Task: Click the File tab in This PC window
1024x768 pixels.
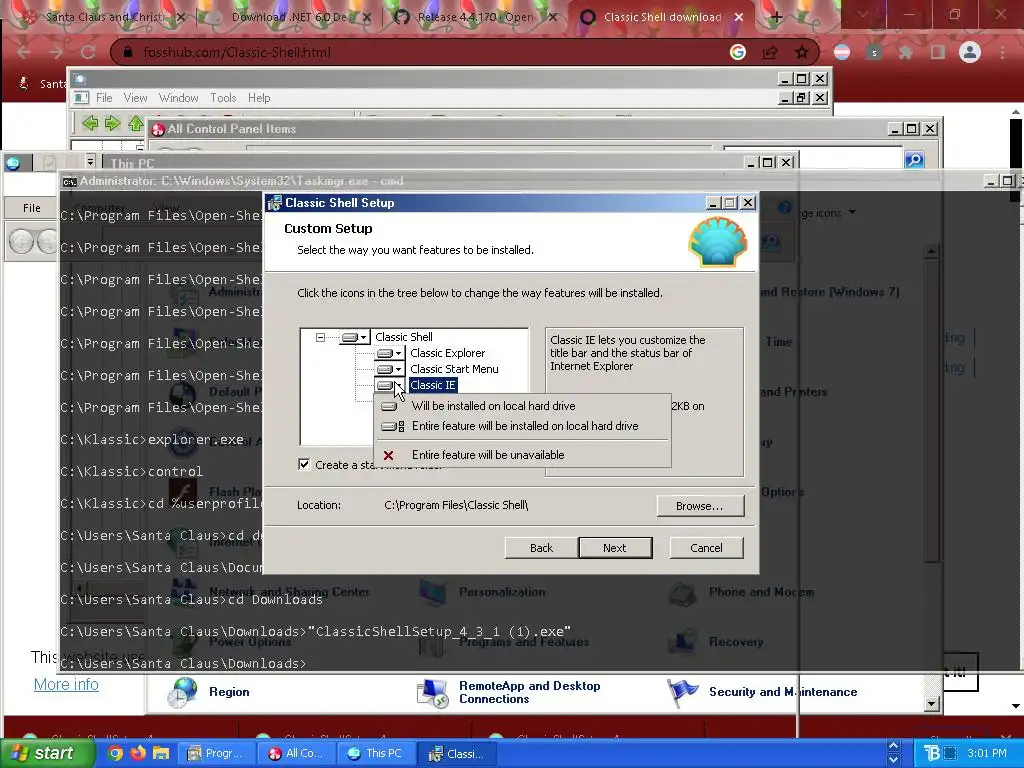Action: pos(31,208)
